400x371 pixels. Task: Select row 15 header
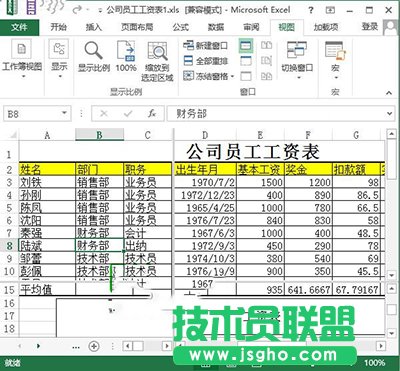9,290
